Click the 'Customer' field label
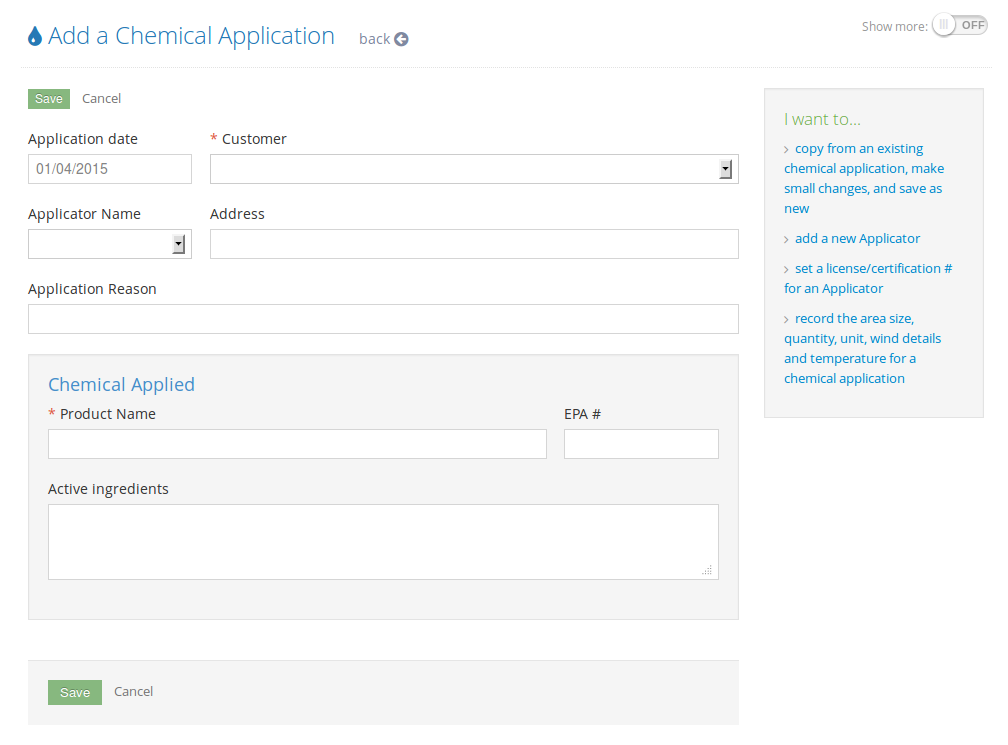 point(255,139)
